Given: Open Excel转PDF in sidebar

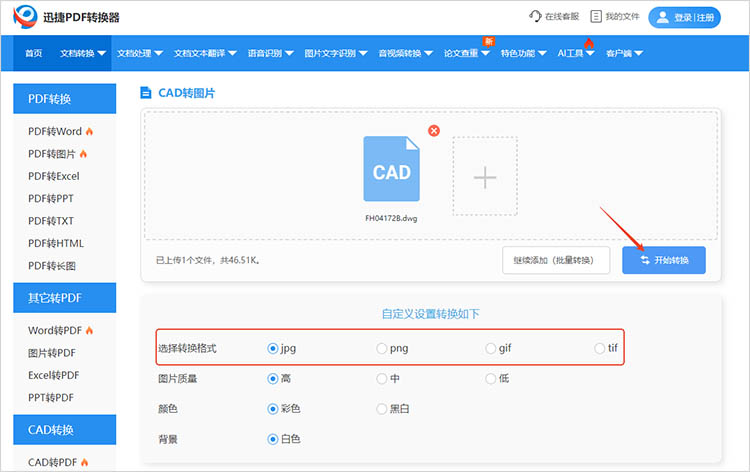Looking at the screenshot, I should pos(54,375).
